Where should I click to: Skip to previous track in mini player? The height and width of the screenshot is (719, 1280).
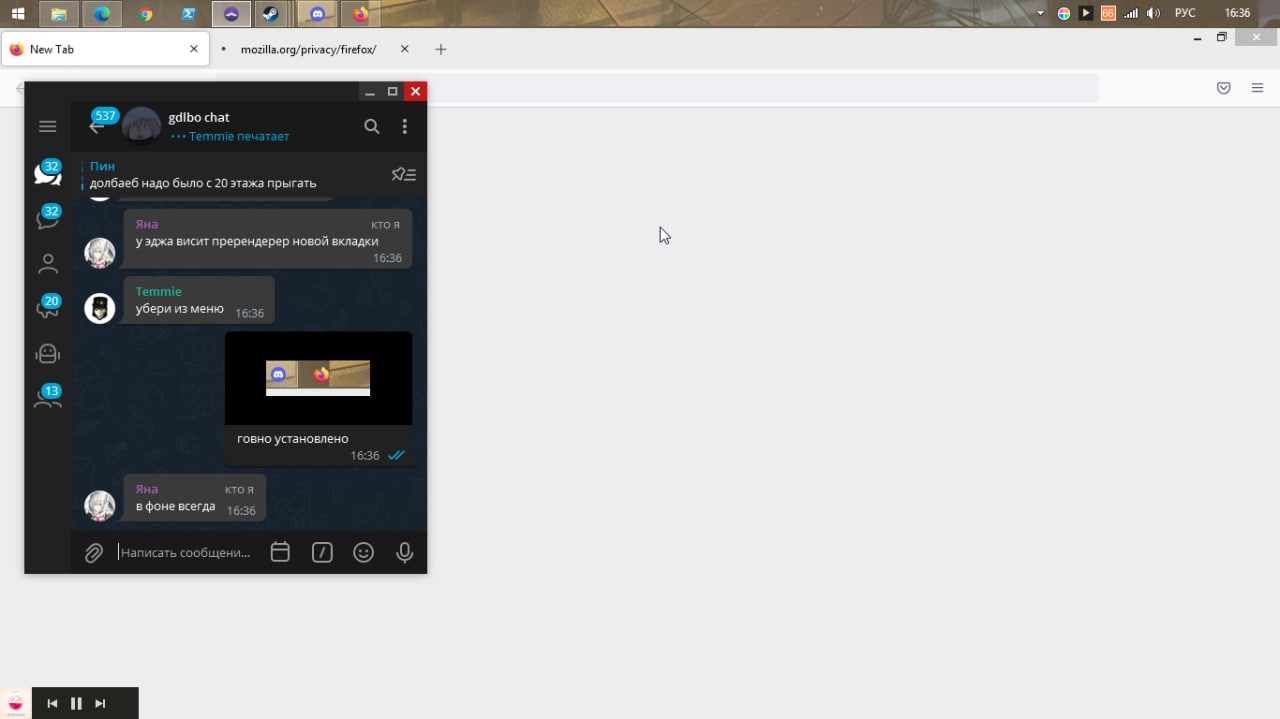click(52, 703)
